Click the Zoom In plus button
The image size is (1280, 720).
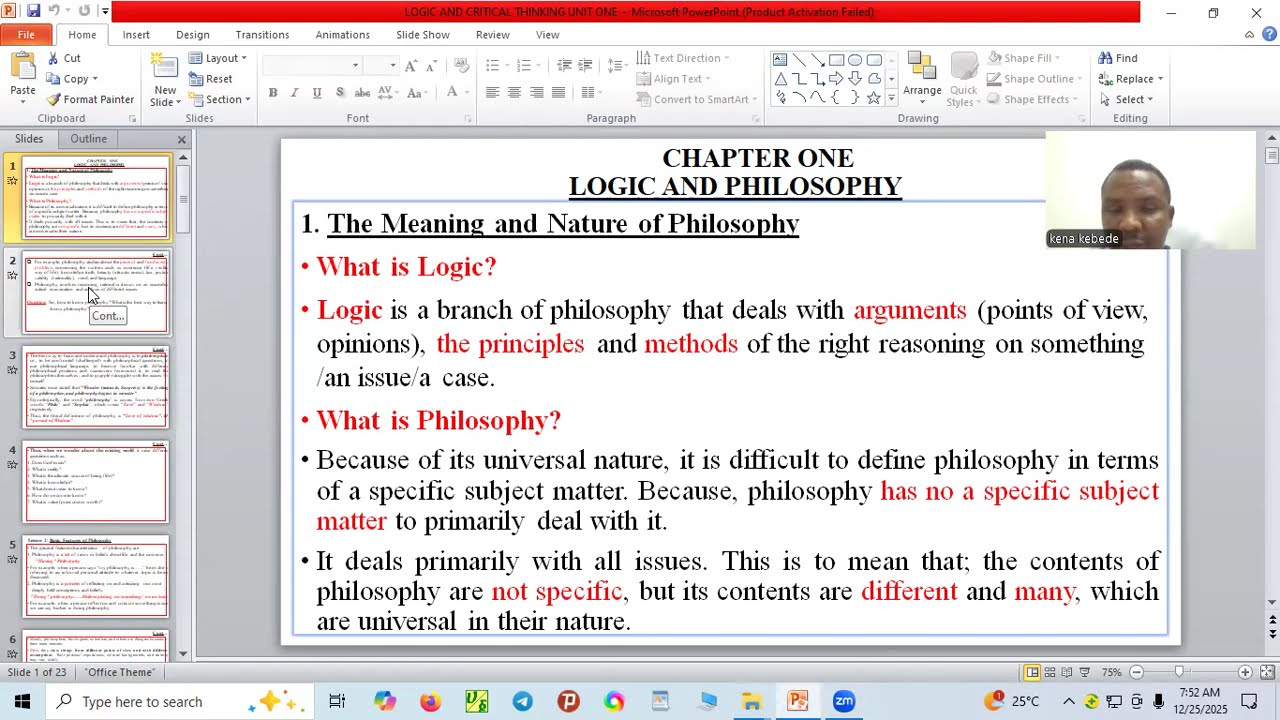point(1245,672)
